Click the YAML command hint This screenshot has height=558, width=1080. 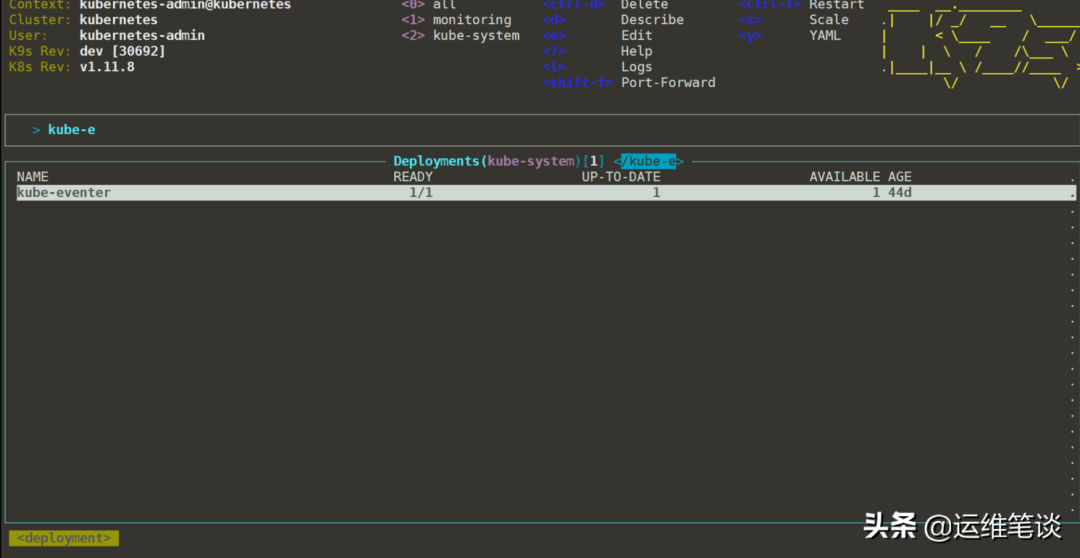824,36
